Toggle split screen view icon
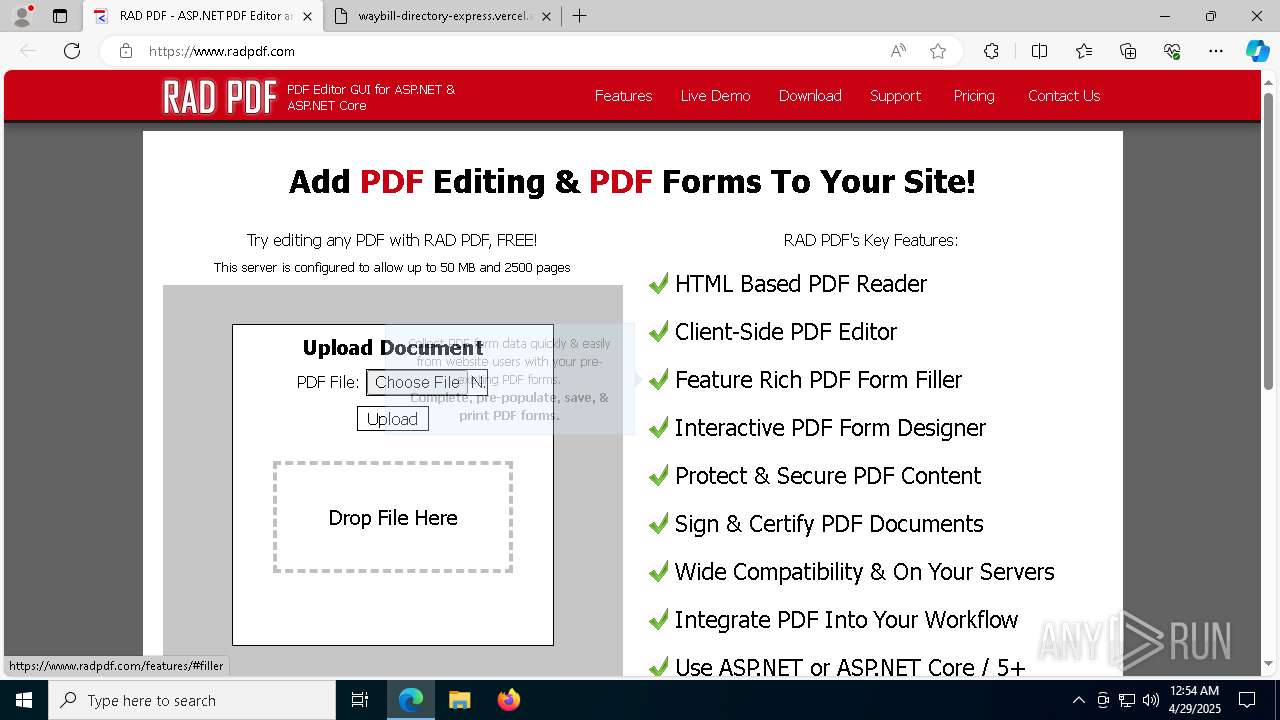1280x720 pixels. coord(1039,51)
